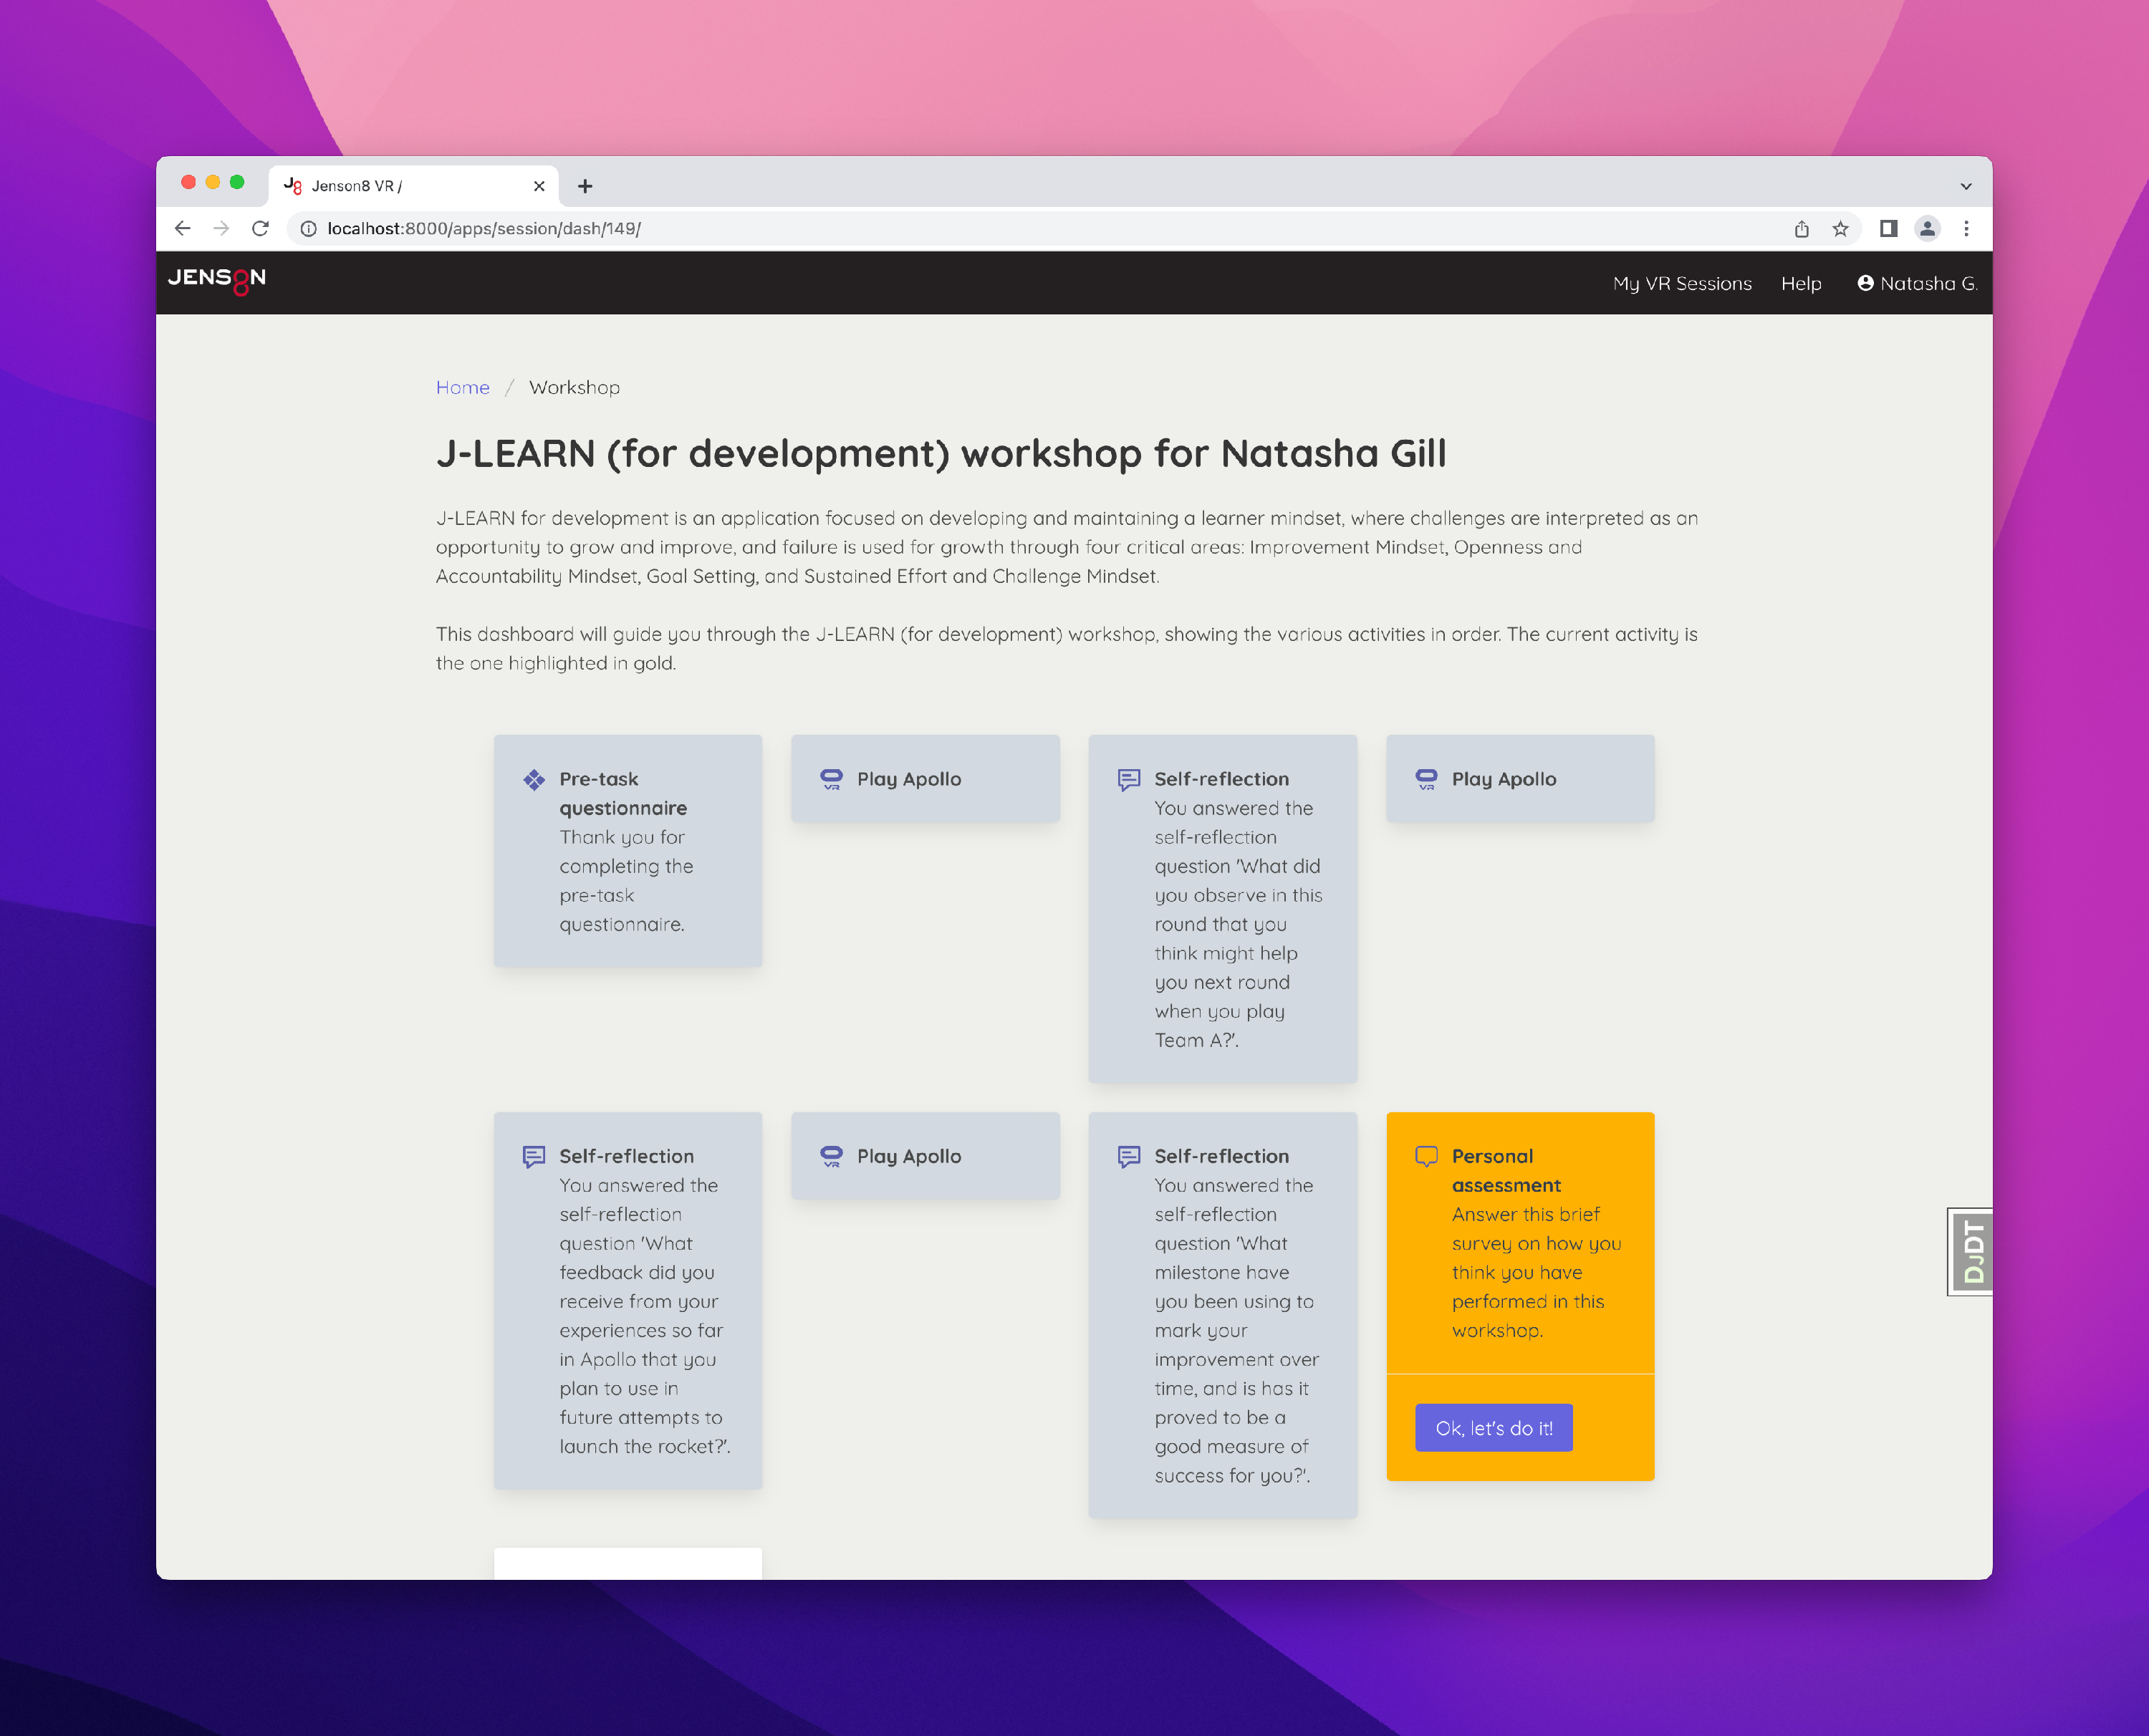Open a new tab with the plus button
Viewport: 2149px width, 1736px height.
(x=585, y=186)
